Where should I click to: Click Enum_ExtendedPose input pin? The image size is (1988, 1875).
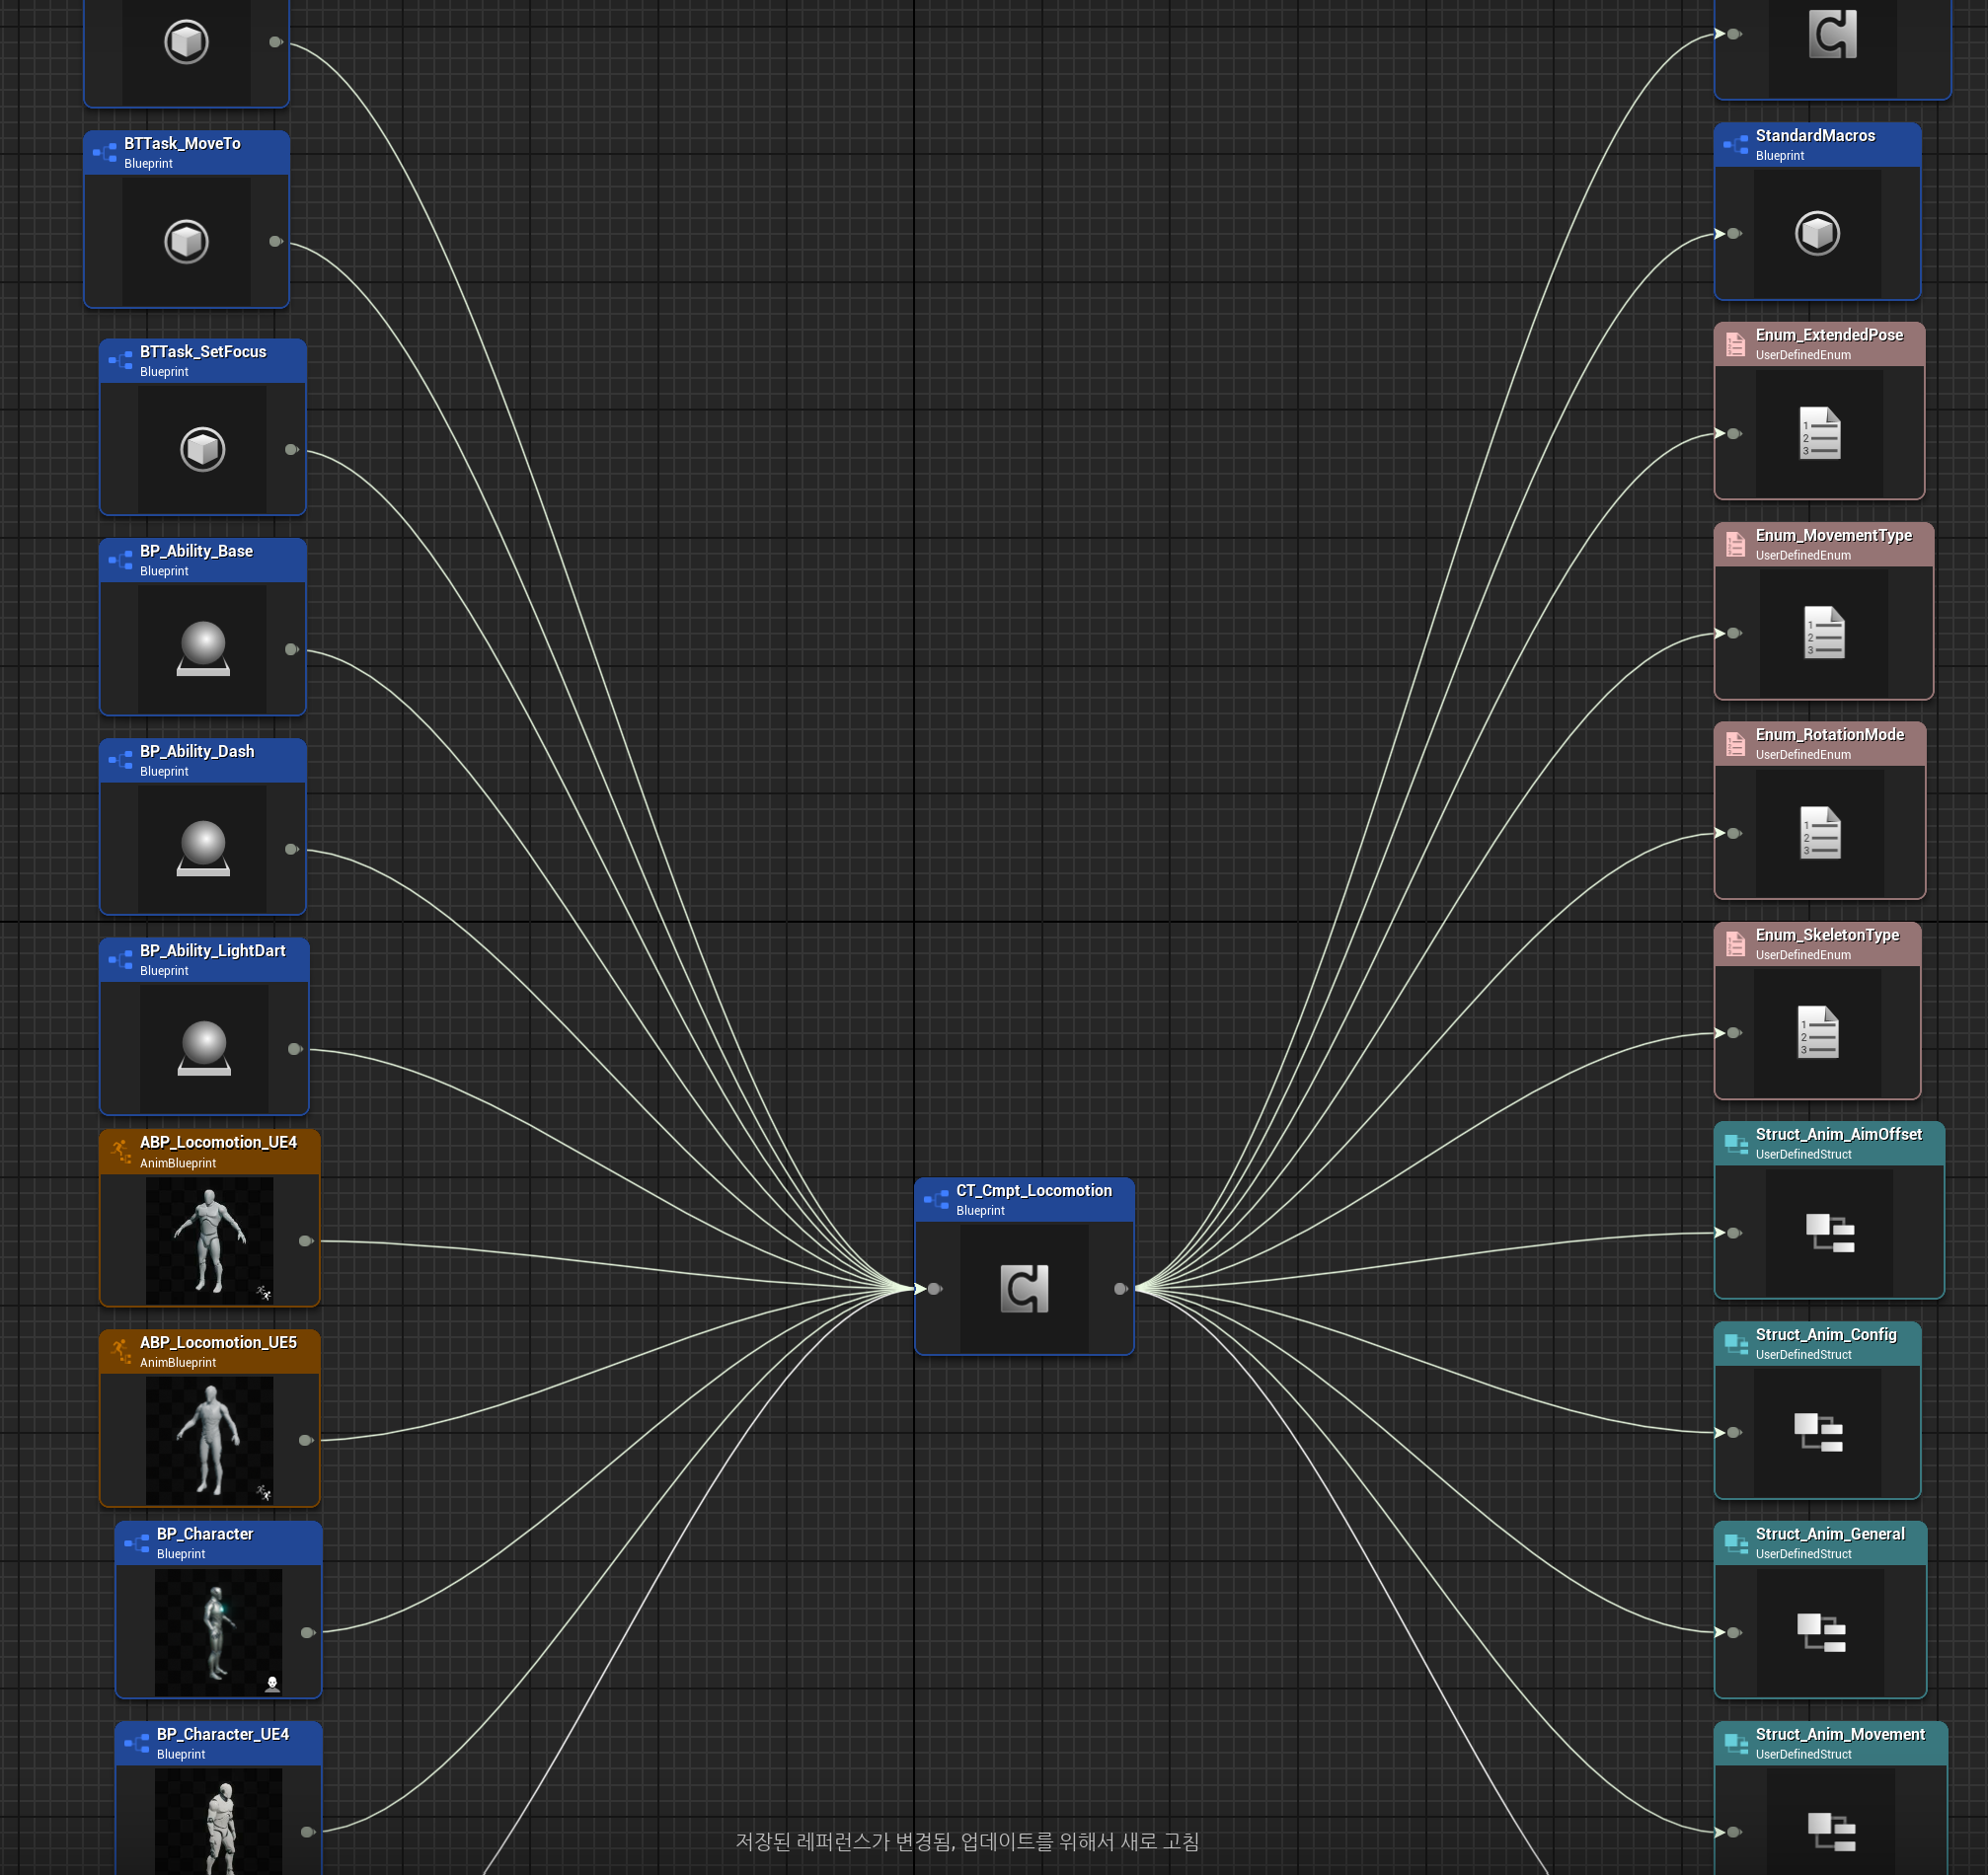click(1733, 433)
